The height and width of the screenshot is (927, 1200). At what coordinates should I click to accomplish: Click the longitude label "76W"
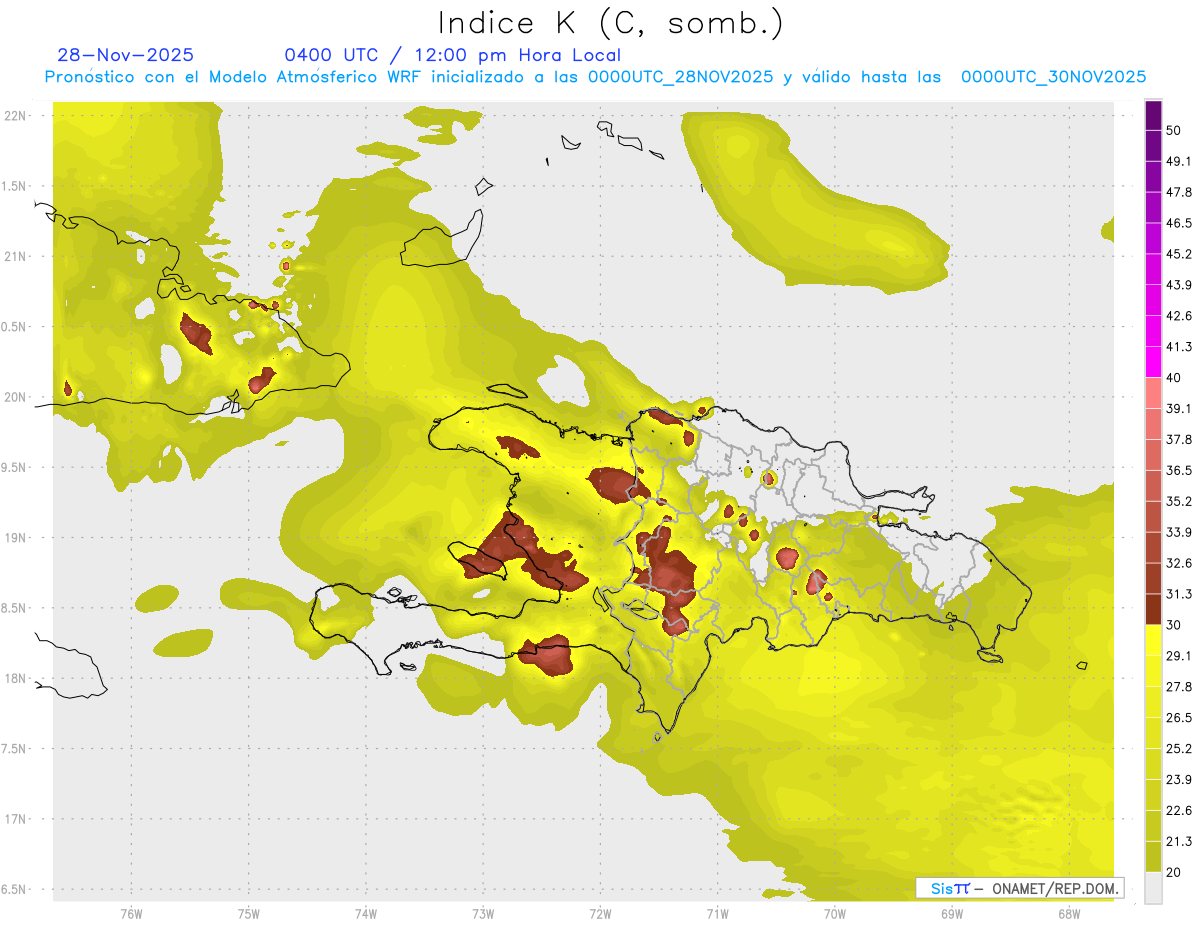click(131, 914)
